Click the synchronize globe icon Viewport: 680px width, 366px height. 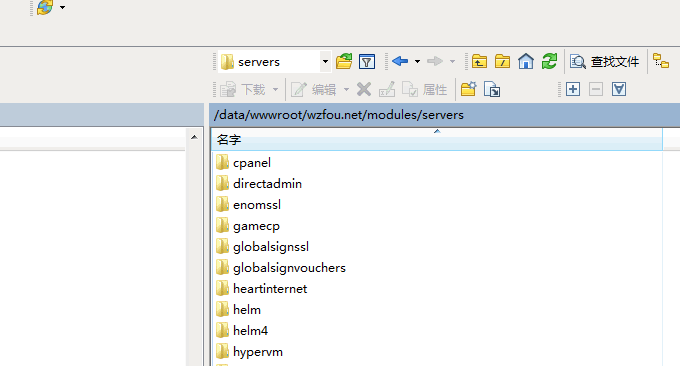45,7
